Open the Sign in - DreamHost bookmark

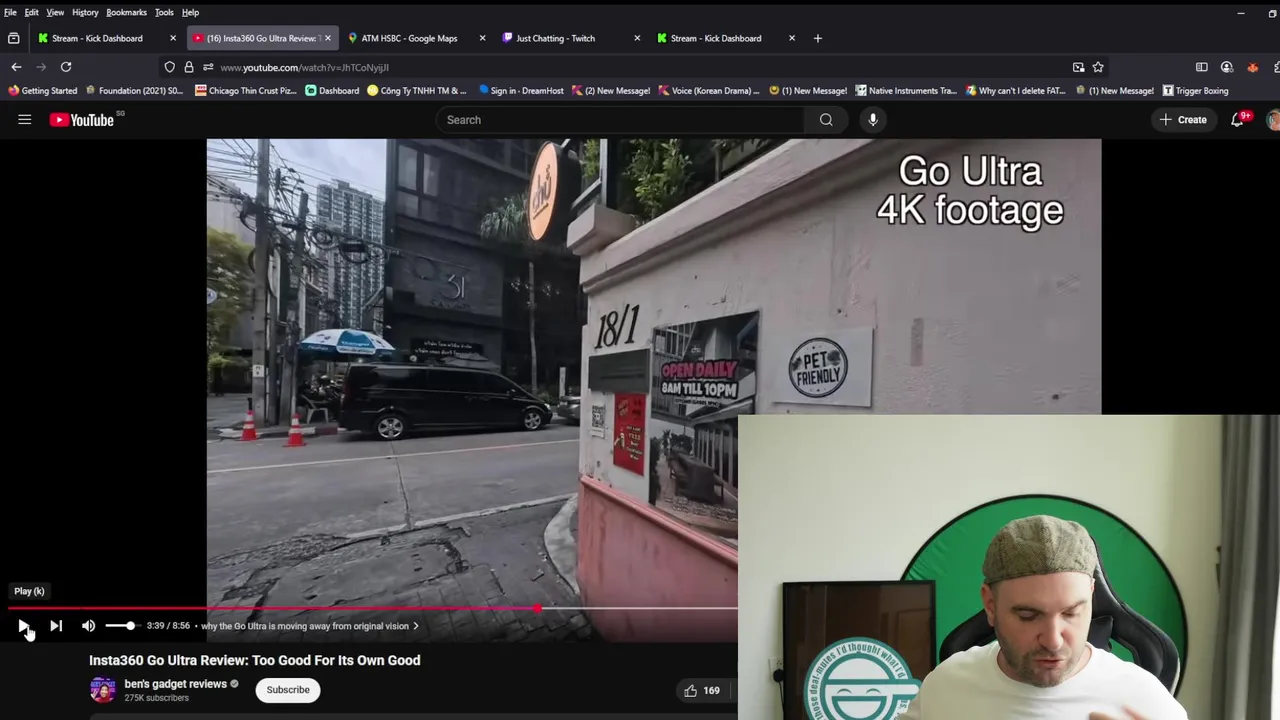point(521,91)
